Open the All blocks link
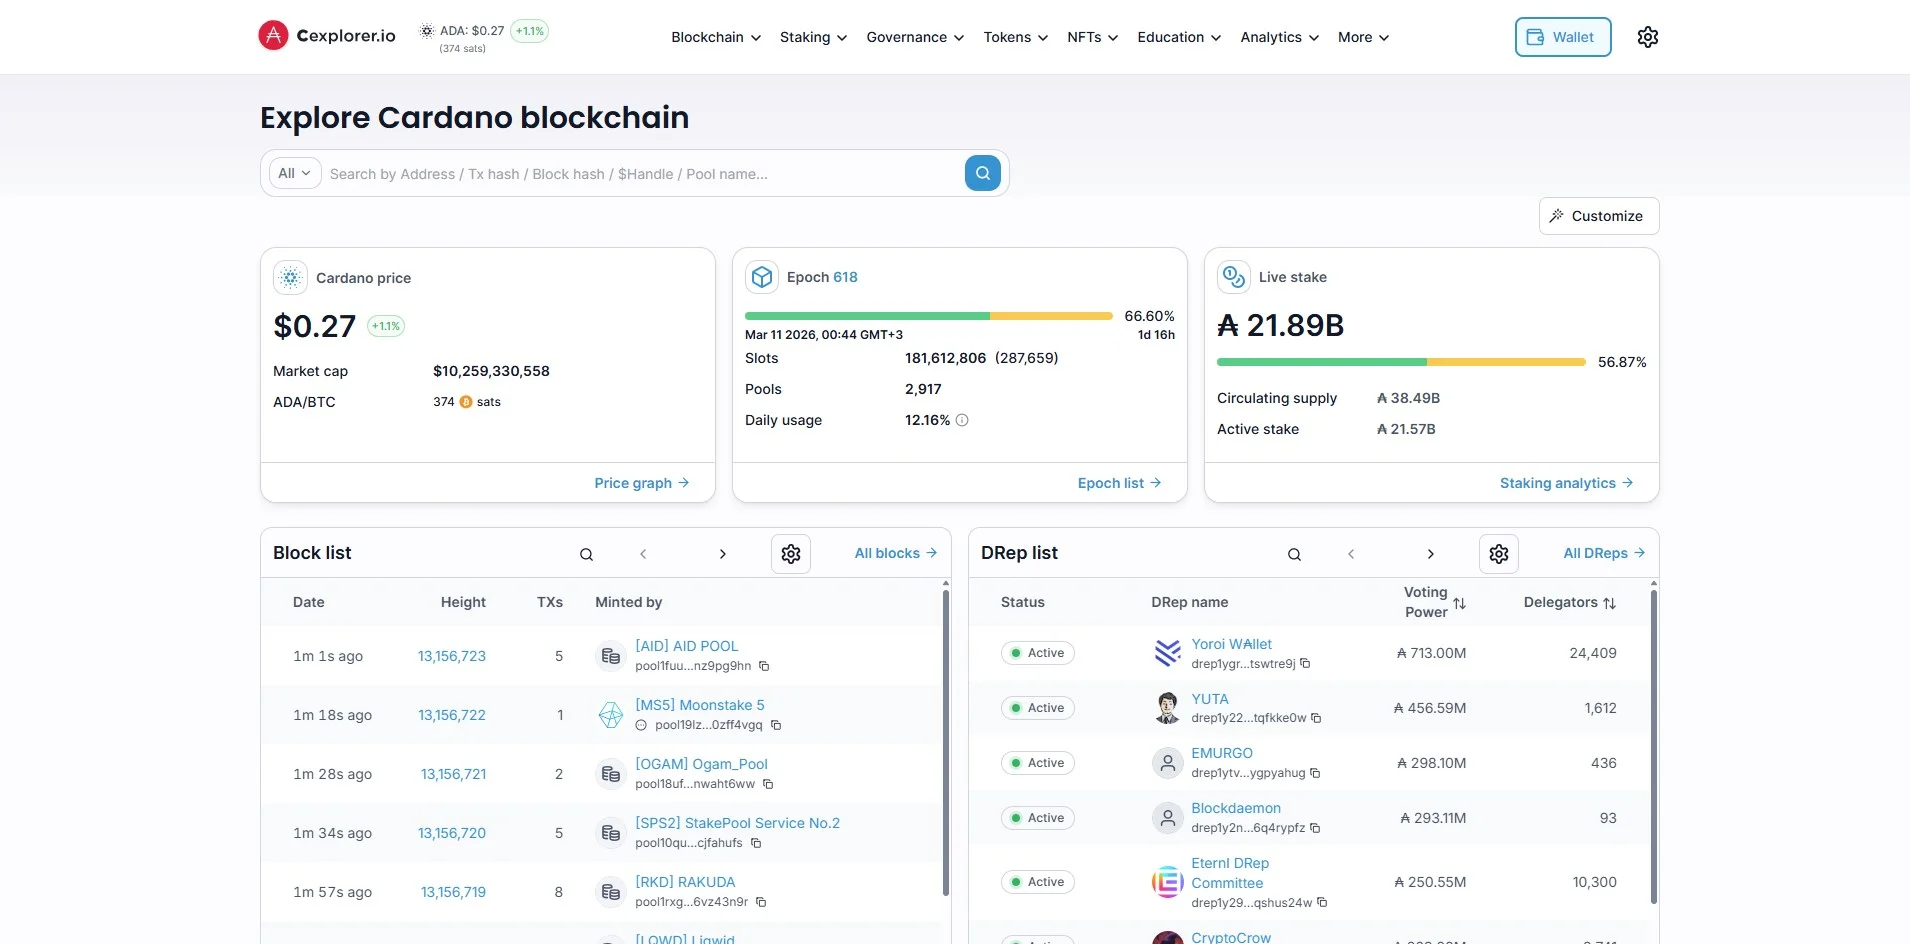Image resolution: width=1910 pixels, height=944 pixels. point(896,553)
